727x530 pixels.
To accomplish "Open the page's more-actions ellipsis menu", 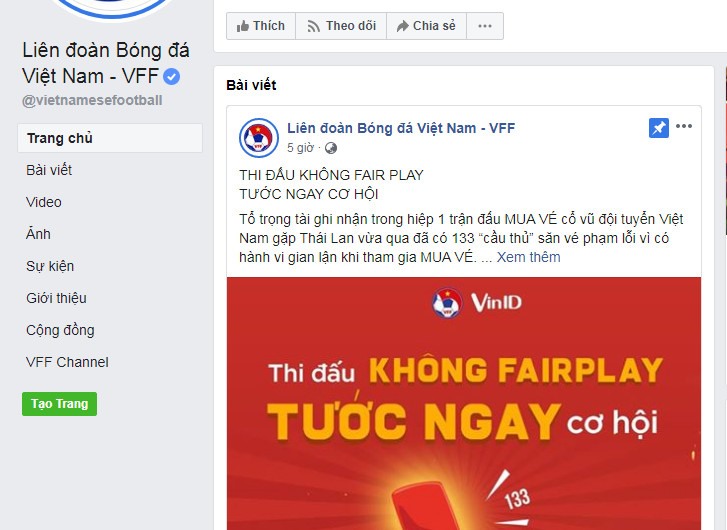I will [x=485, y=26].
